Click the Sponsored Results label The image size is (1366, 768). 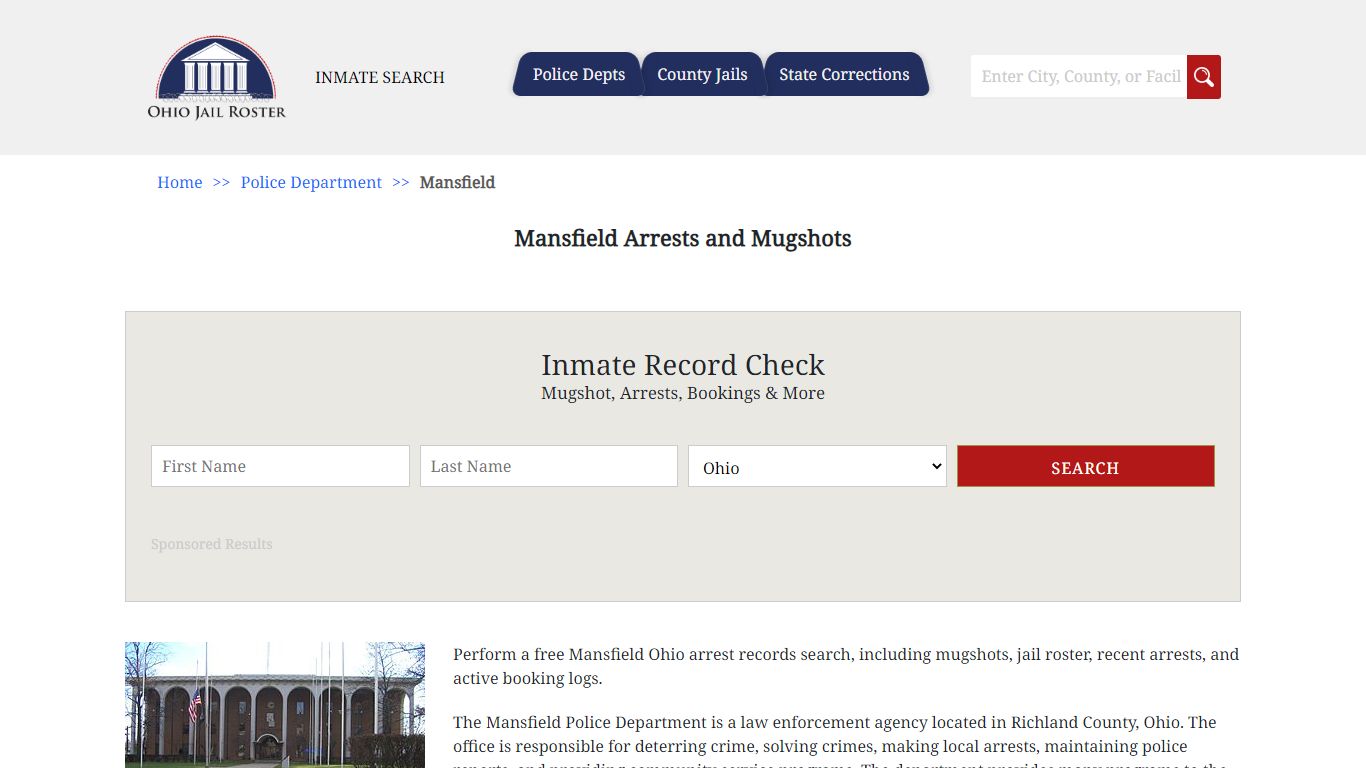click(x=211, y=543)
